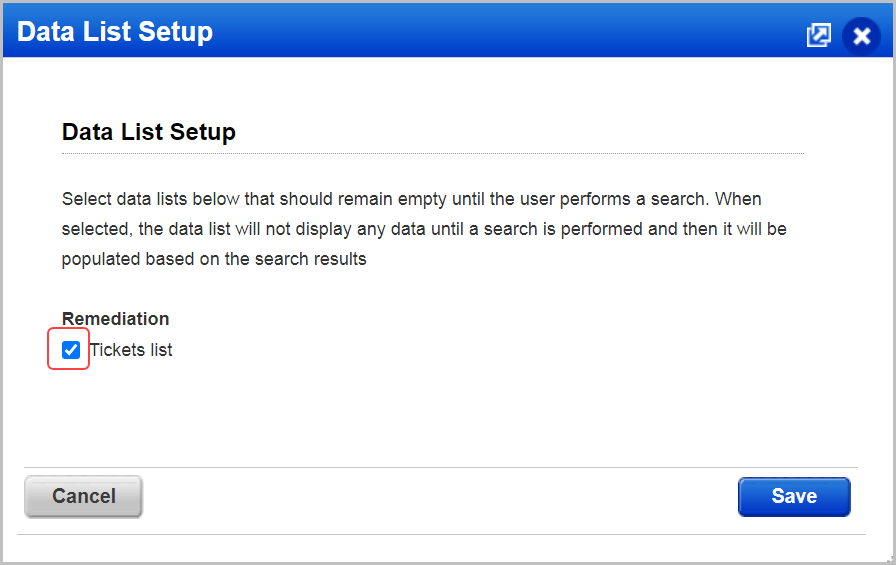The width and height of the screenshot is (896, 565).
Task: Click the Data List Setup title bar text
Action: click(x=115, y=31)
